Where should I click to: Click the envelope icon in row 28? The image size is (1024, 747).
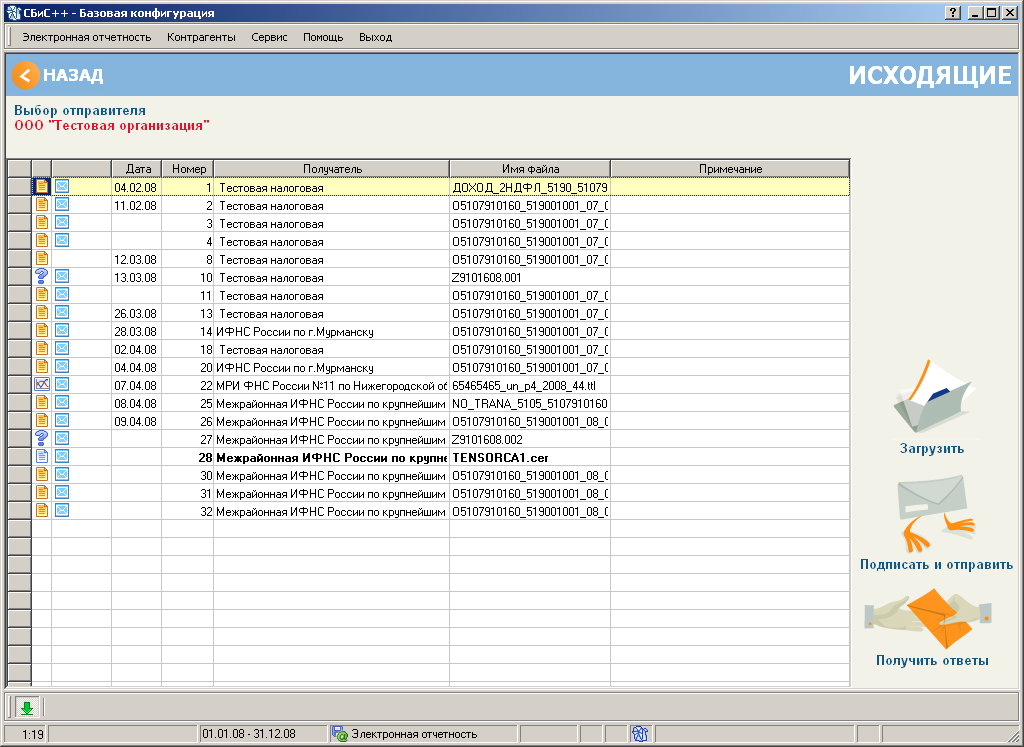click(61, 457)
